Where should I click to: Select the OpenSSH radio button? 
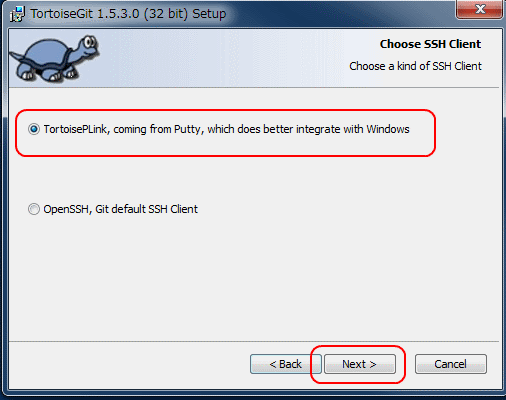(x=34, y=209)
